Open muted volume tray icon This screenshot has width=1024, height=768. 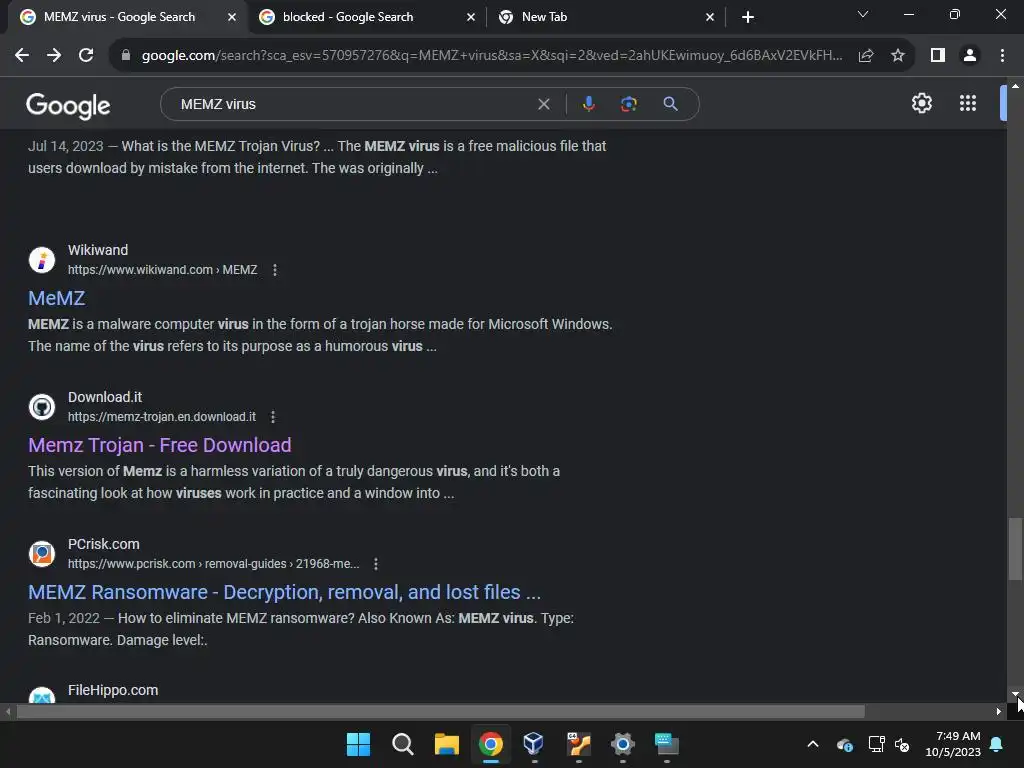(x=902, y=744)
